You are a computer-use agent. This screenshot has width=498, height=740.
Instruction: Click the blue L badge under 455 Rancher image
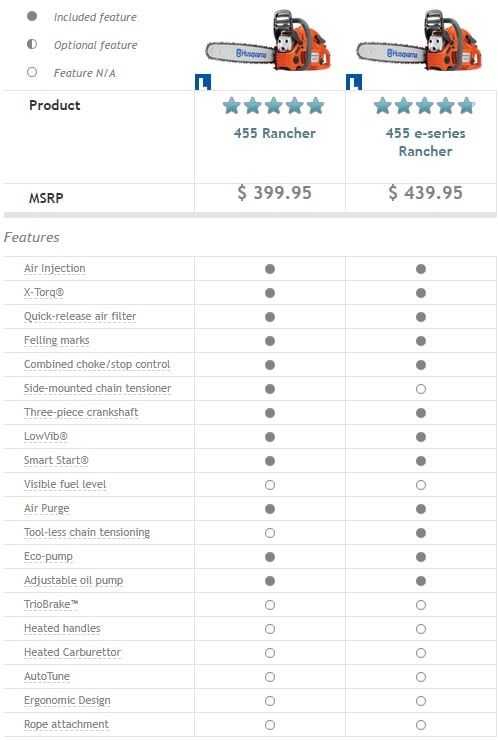pos(203,82)
